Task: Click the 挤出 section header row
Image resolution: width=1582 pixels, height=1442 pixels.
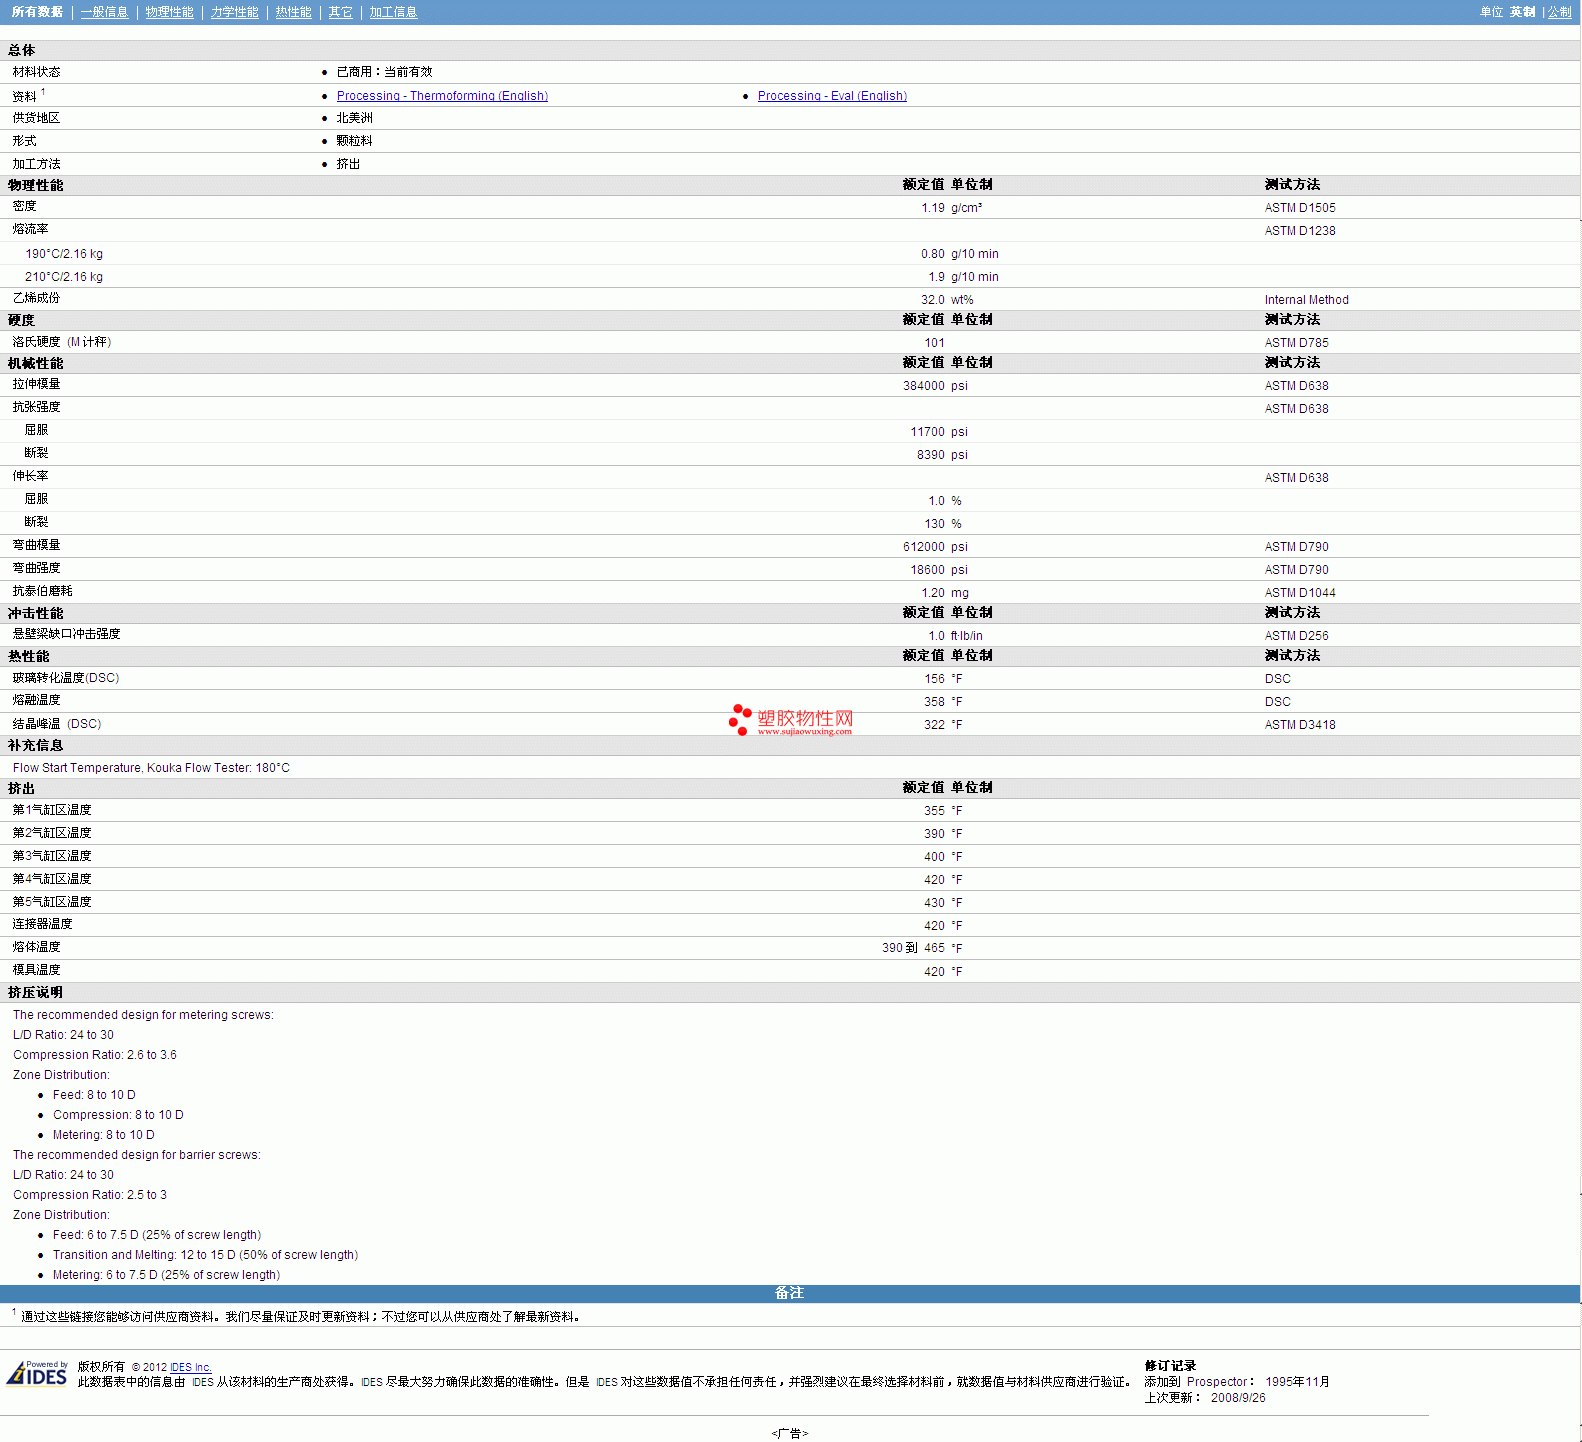Action: (22, 788)
